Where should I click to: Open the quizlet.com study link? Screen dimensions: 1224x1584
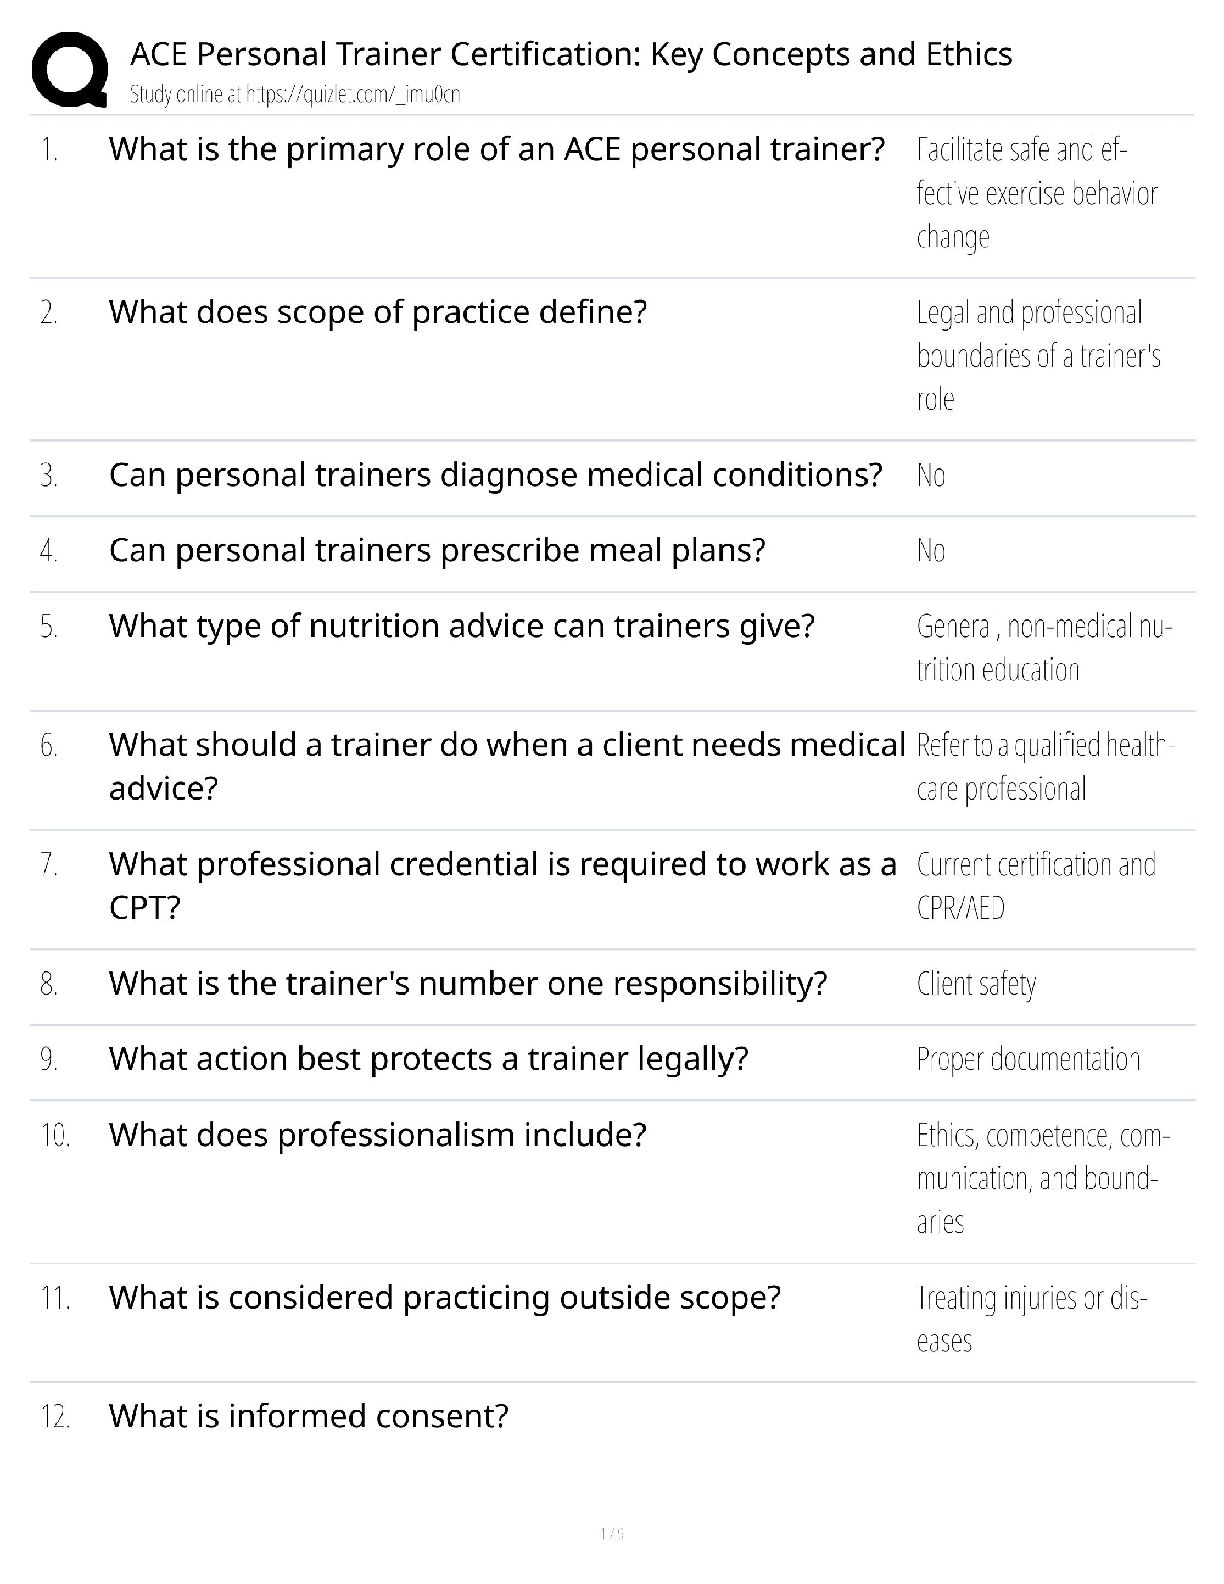click(x=295, y=95)
